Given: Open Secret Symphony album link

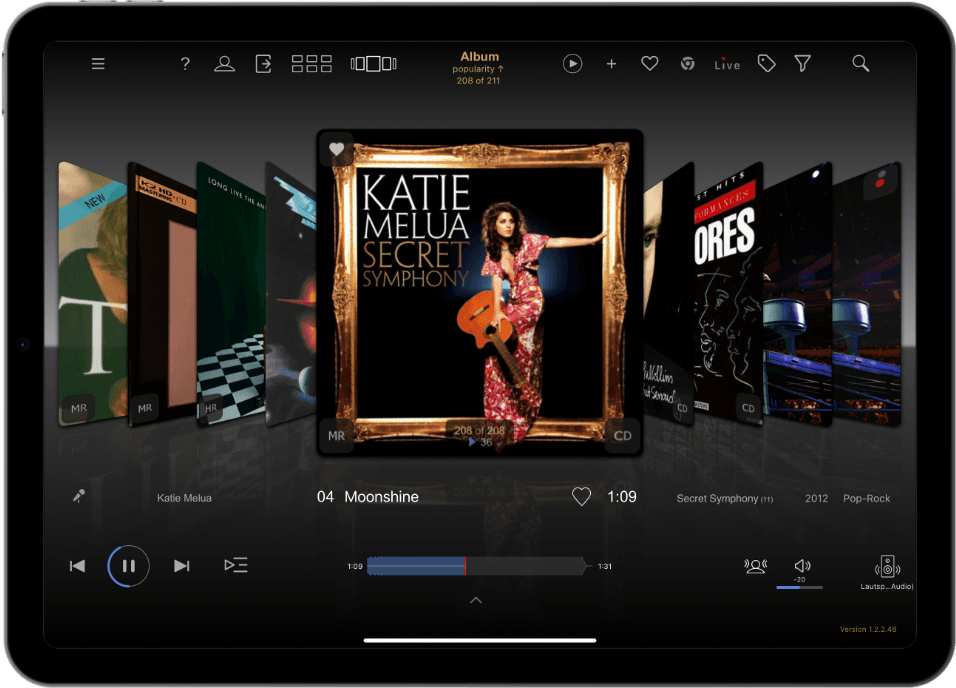Looking at the screenshot, I should click(724, 498).
